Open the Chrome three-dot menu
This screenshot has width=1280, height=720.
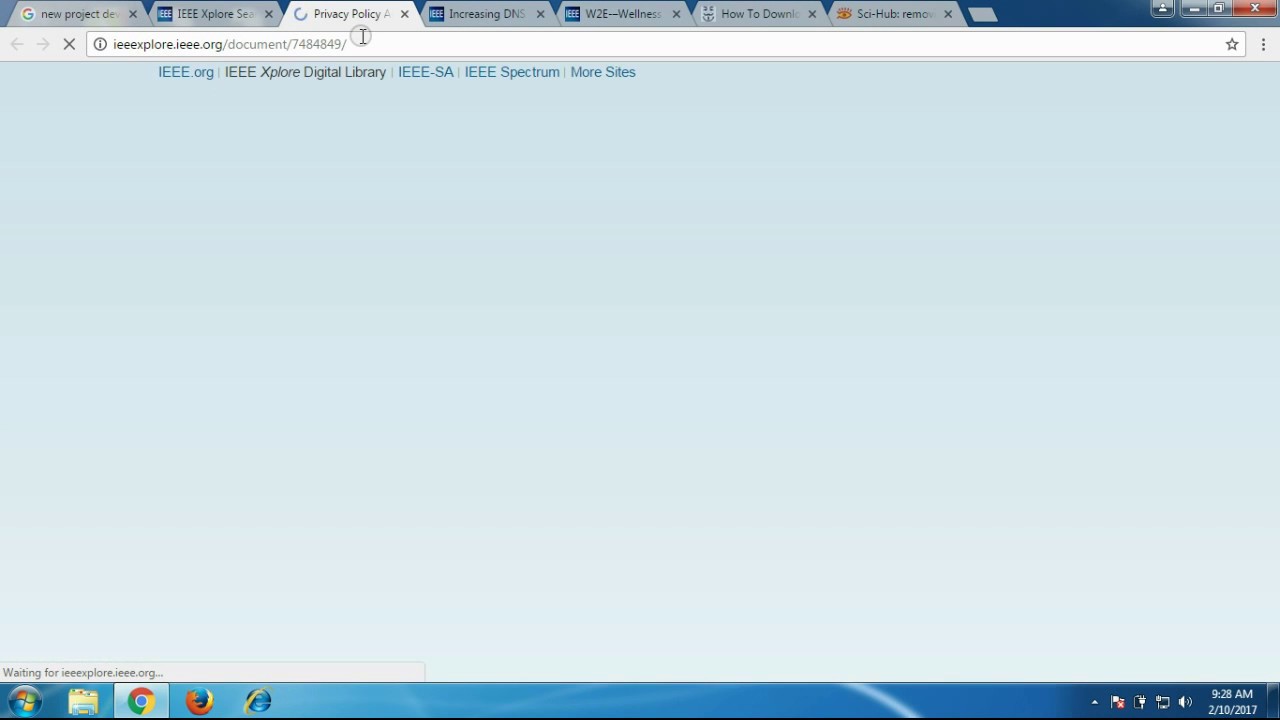1263,44
